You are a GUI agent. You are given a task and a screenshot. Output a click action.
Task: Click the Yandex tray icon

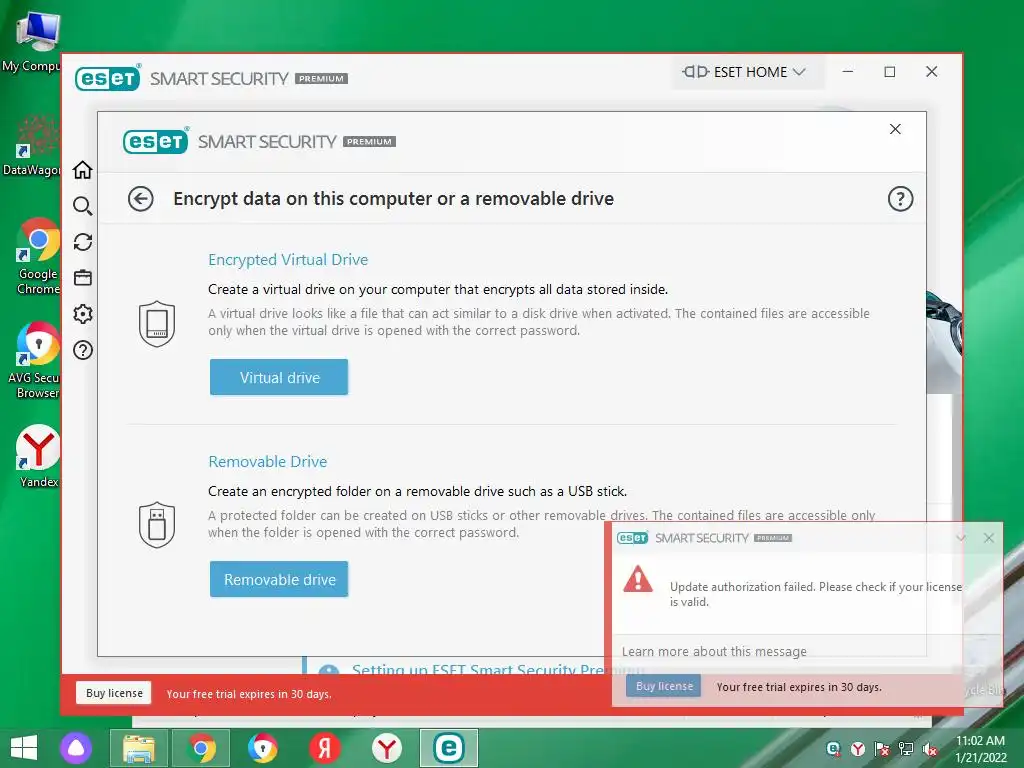click(857, 748)
